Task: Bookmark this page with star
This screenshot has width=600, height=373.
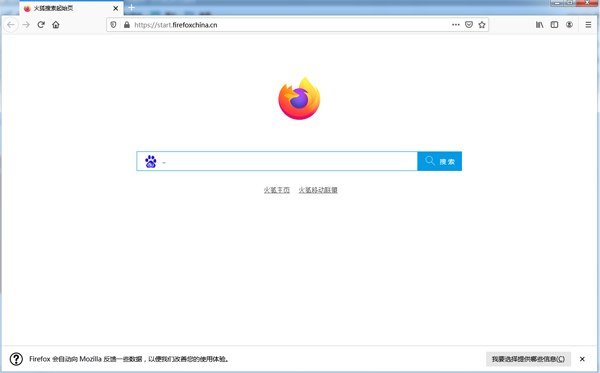Action: 482,25
